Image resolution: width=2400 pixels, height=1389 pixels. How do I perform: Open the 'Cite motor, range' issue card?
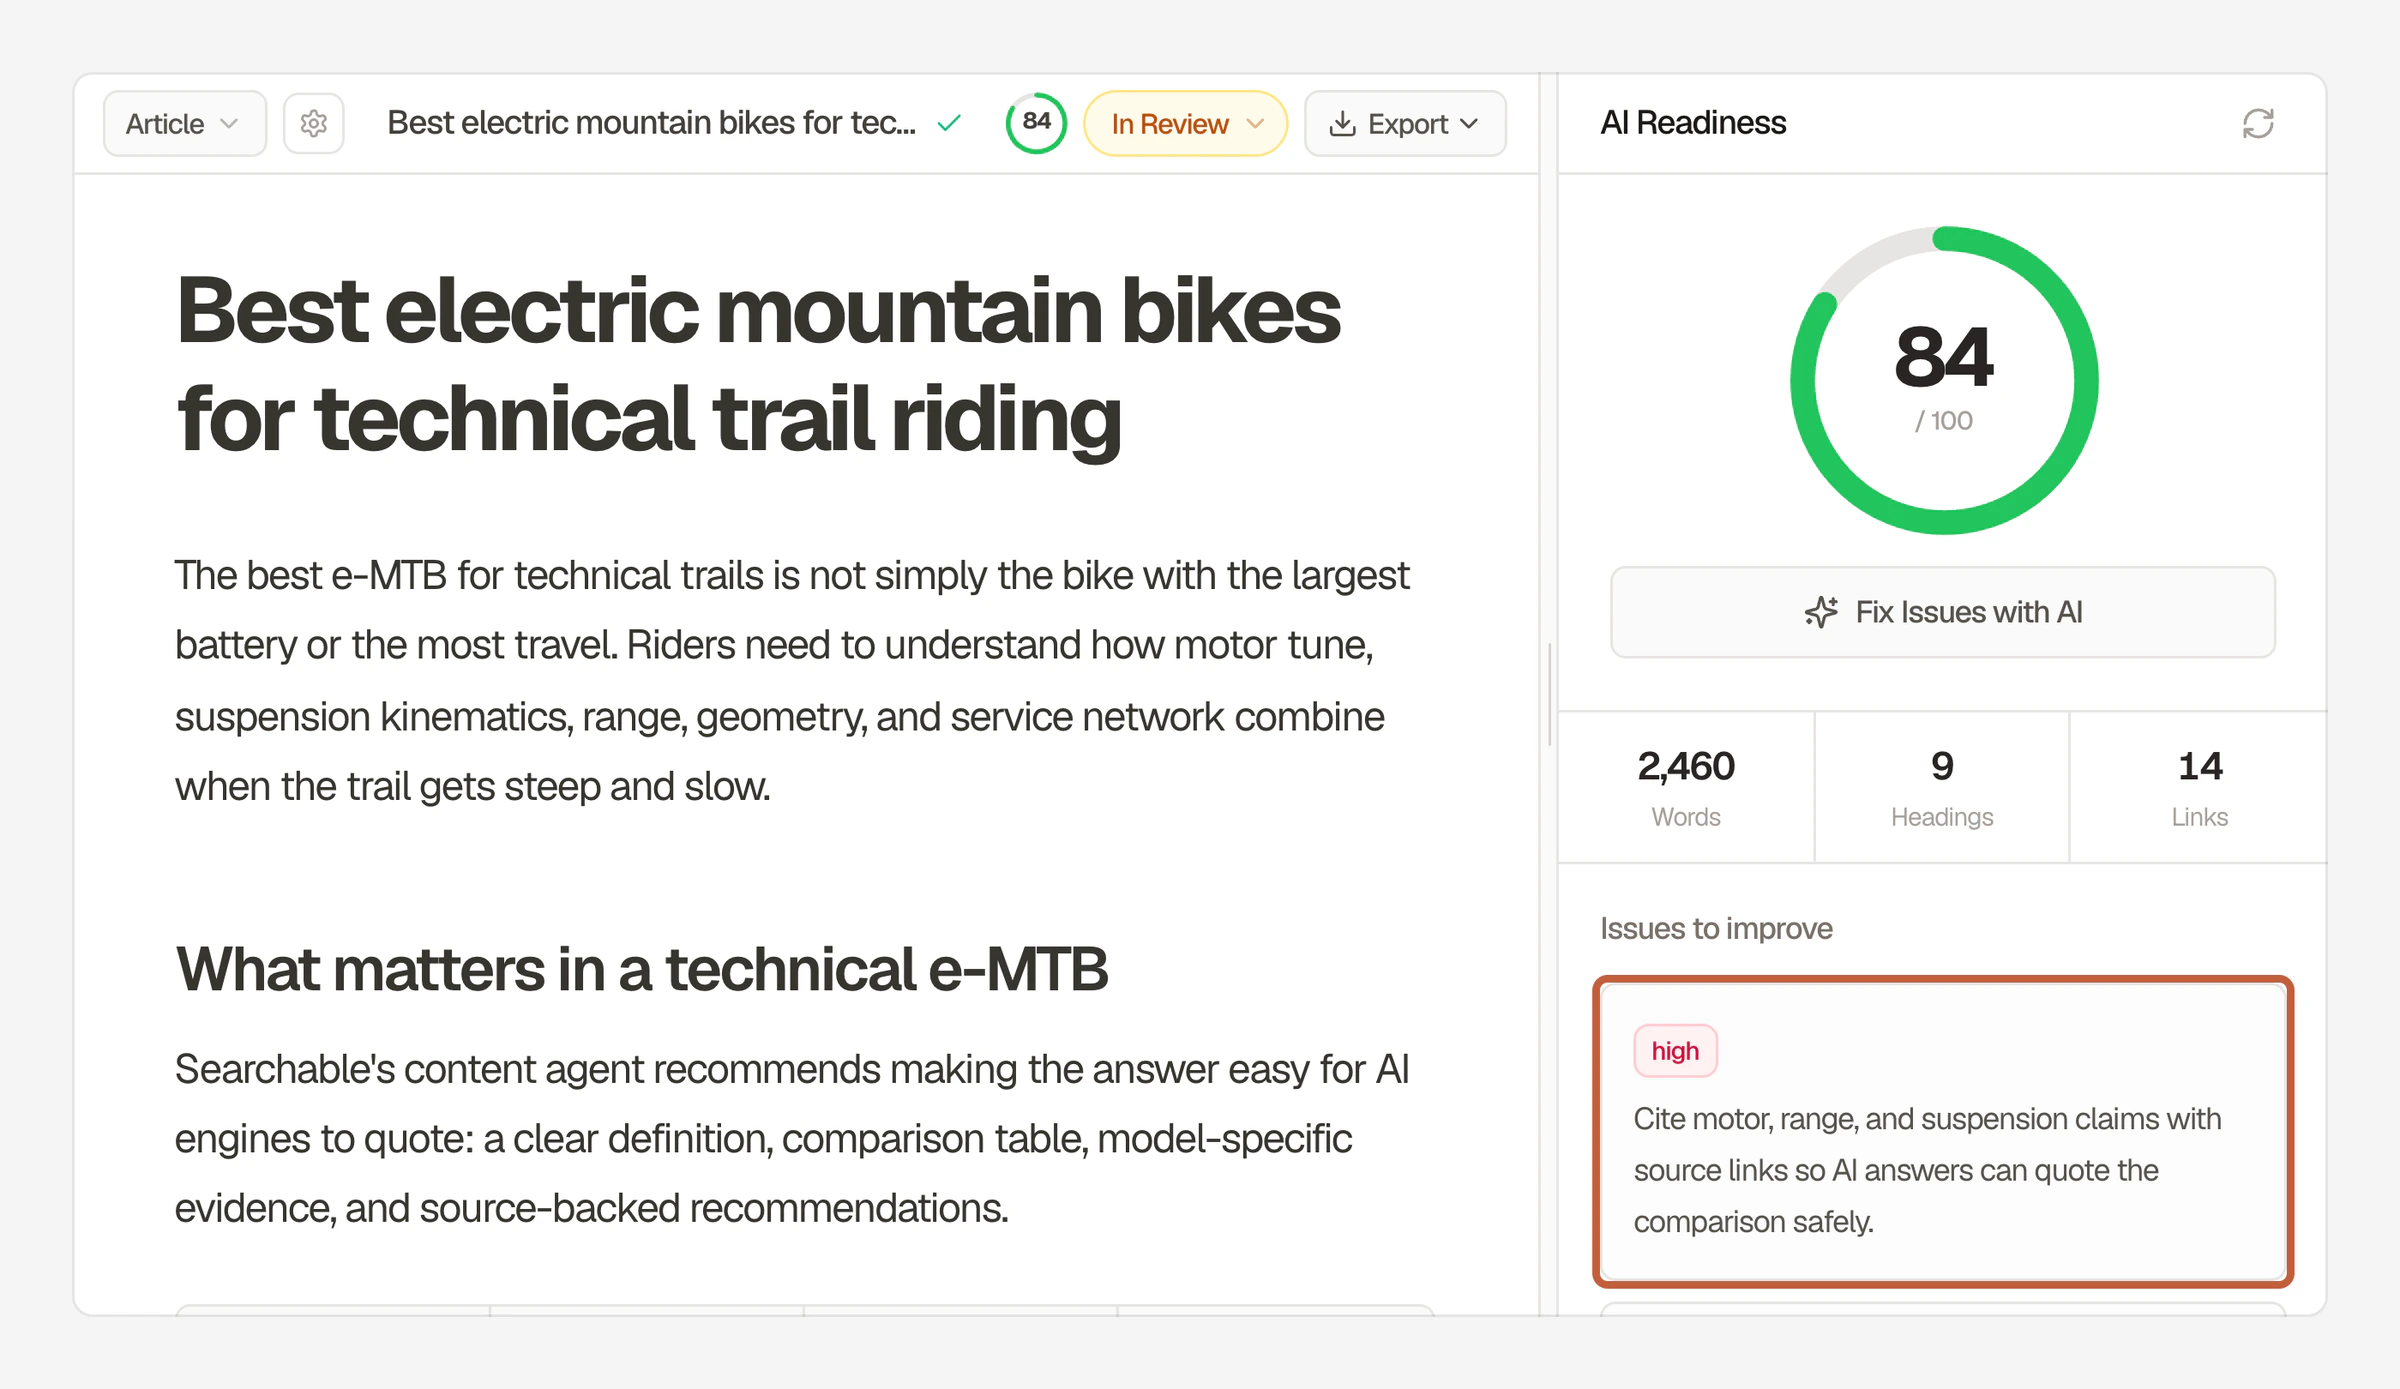[1942, 1132]
